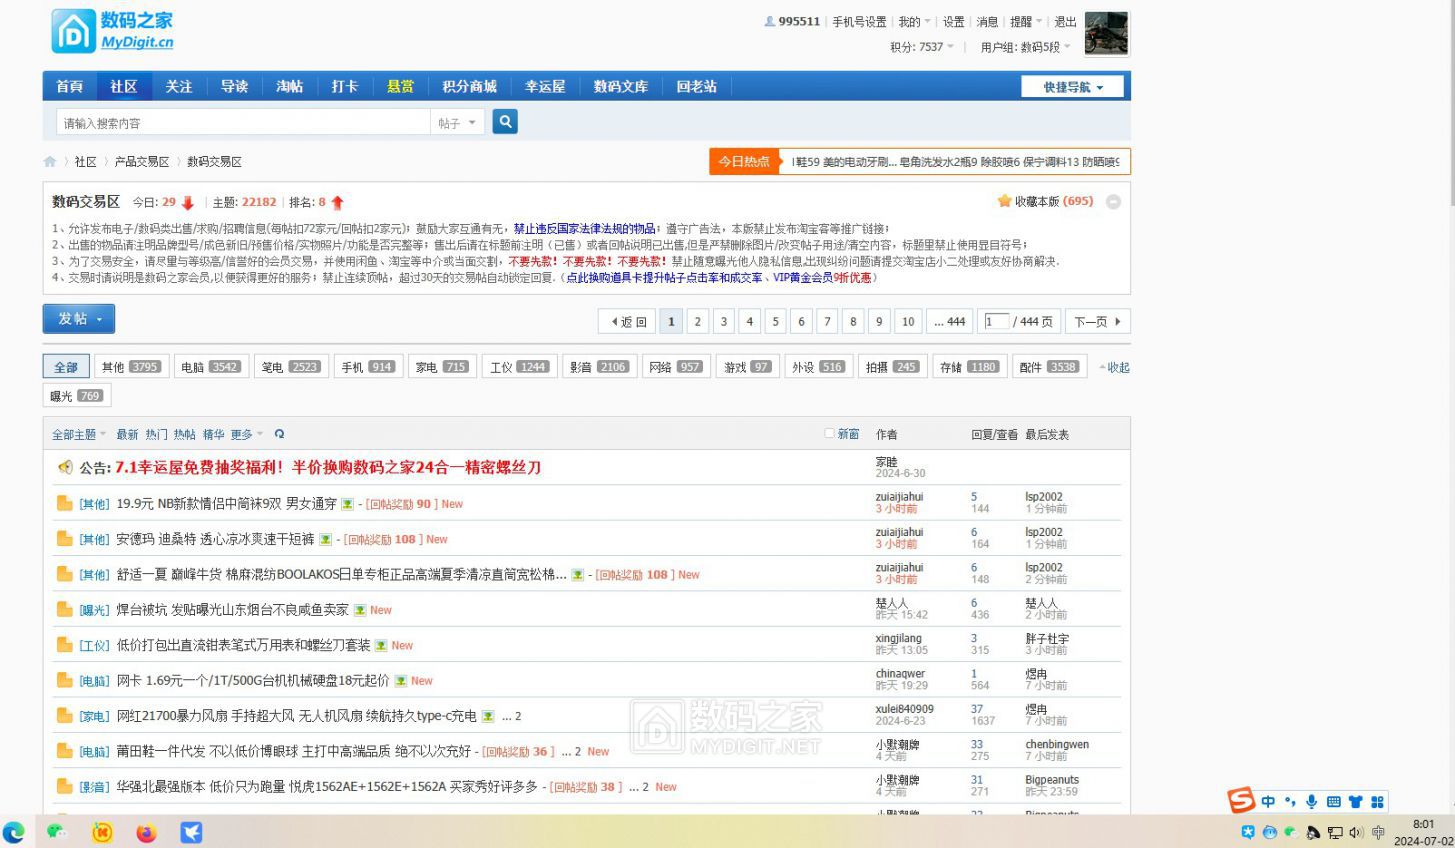Click the 发帖 new post button
The image size is (1455, 848).
coord(79,319)
